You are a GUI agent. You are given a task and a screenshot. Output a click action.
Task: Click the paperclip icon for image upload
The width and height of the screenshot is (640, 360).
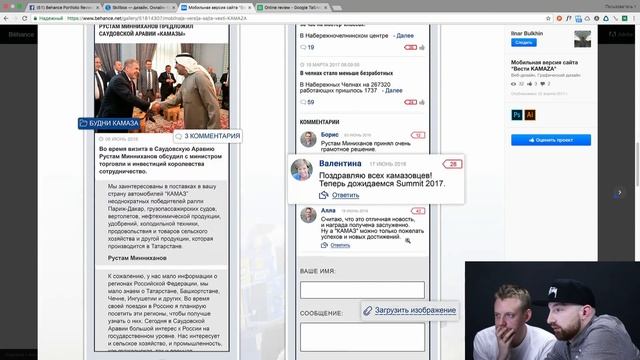tap(367, 311)
